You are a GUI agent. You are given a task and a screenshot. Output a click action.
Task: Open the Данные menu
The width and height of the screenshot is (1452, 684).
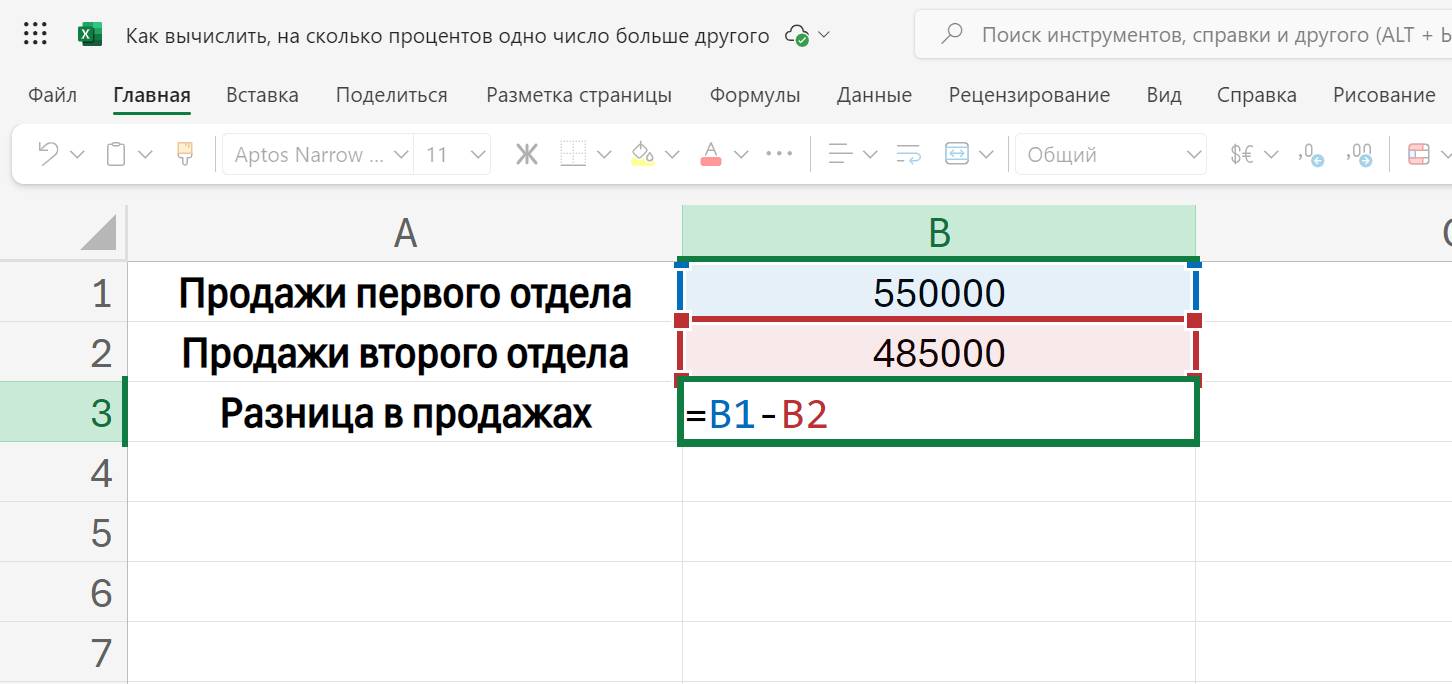(x=873, y=94)
